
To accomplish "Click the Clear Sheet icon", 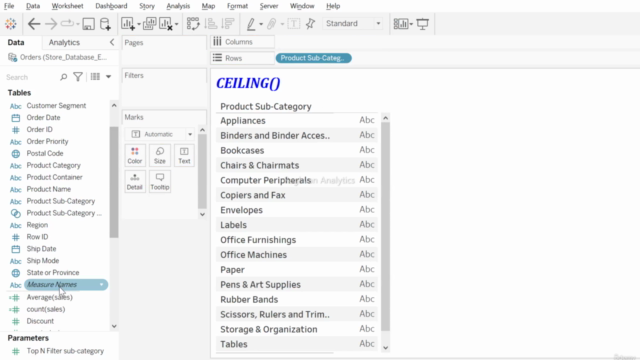I will coord(166,24).
